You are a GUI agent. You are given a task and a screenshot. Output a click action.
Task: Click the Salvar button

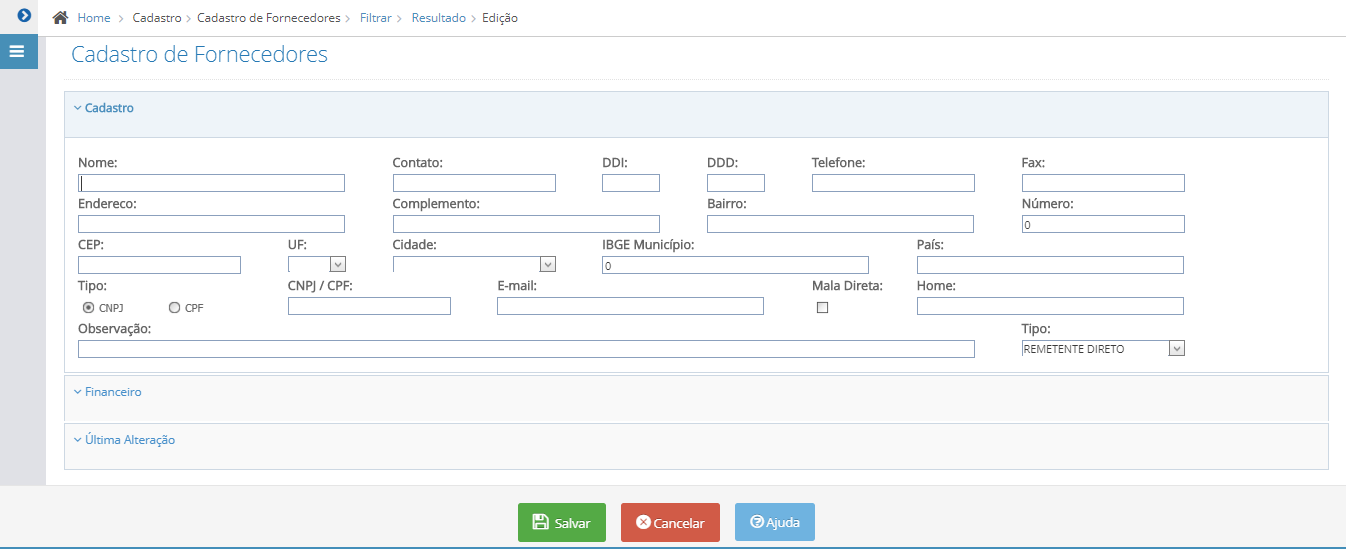[562, 522]
